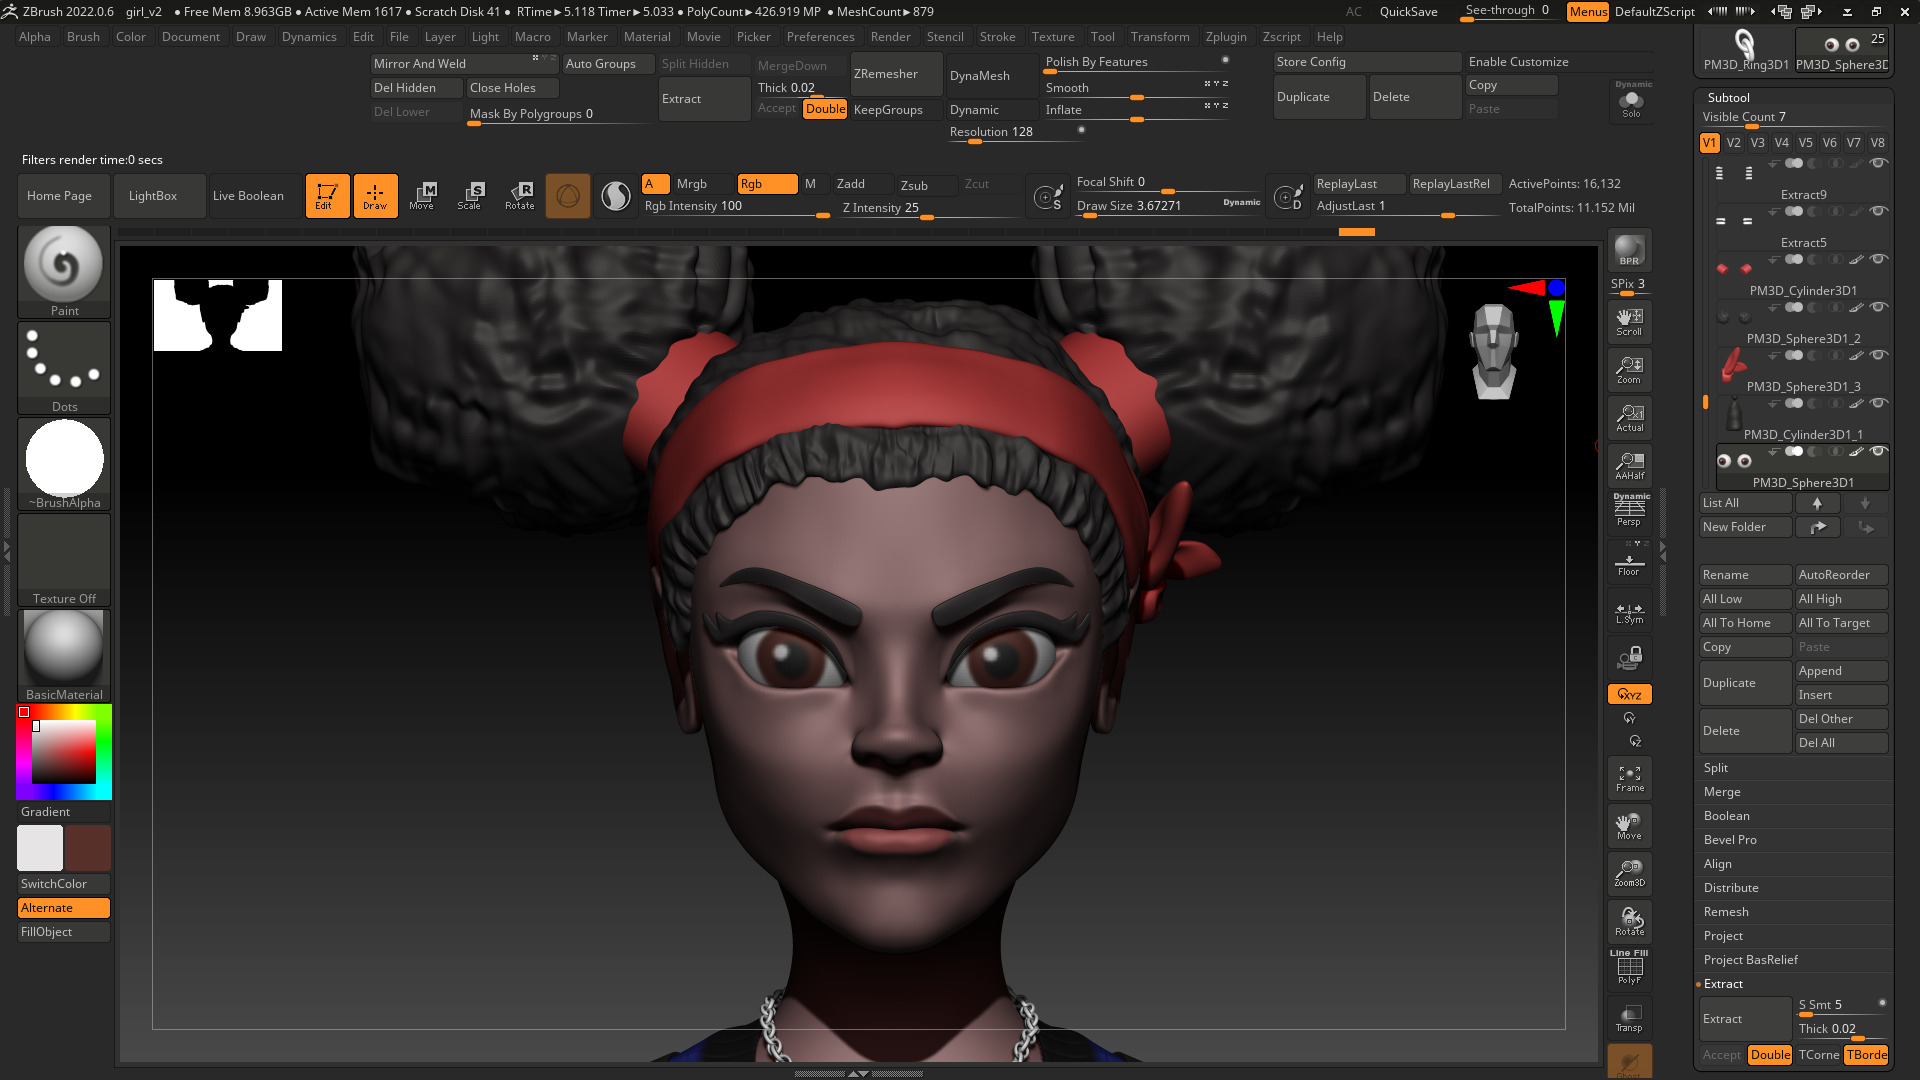Select the Rotate gizmo tool
Viewport: 1920px width, 1080px height.
point(520,195)
